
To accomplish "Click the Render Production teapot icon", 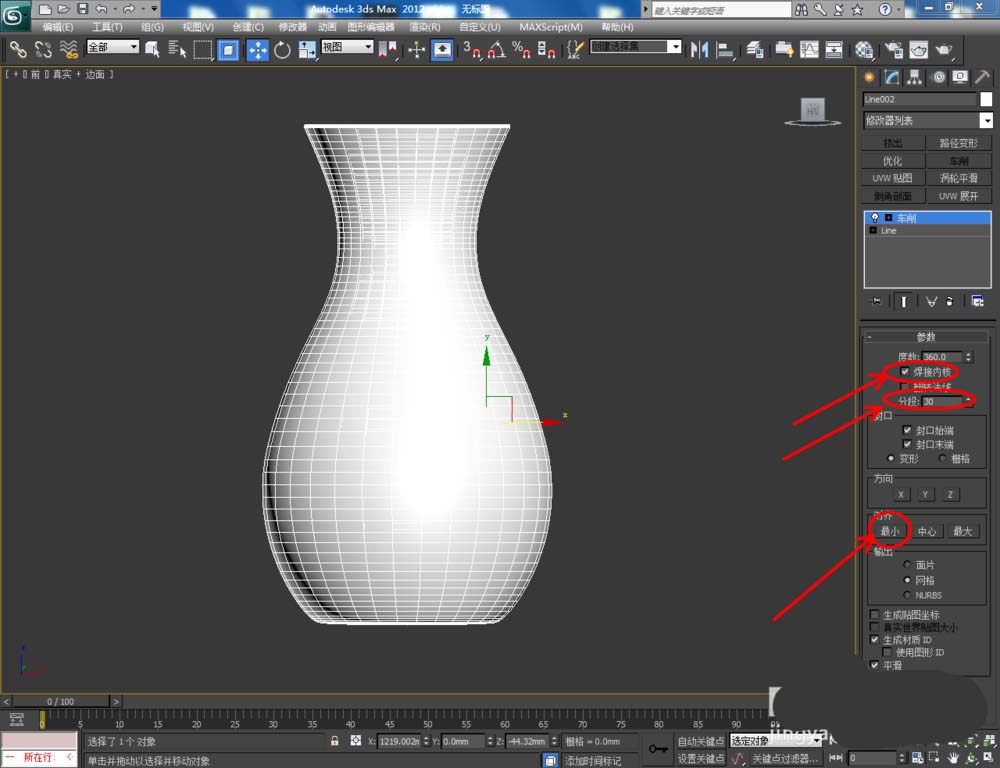I will (x=944, y=49).
